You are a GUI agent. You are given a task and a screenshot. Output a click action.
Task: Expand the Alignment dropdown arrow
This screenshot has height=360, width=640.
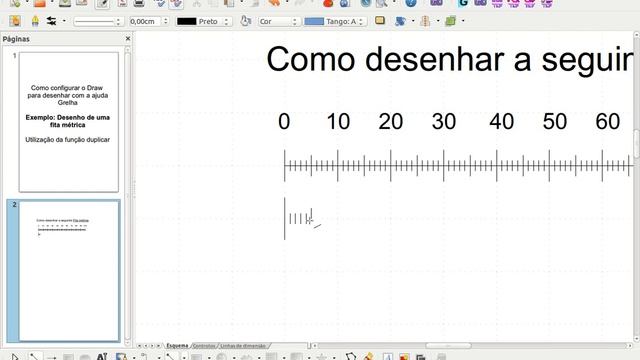[x=438, y=21]
